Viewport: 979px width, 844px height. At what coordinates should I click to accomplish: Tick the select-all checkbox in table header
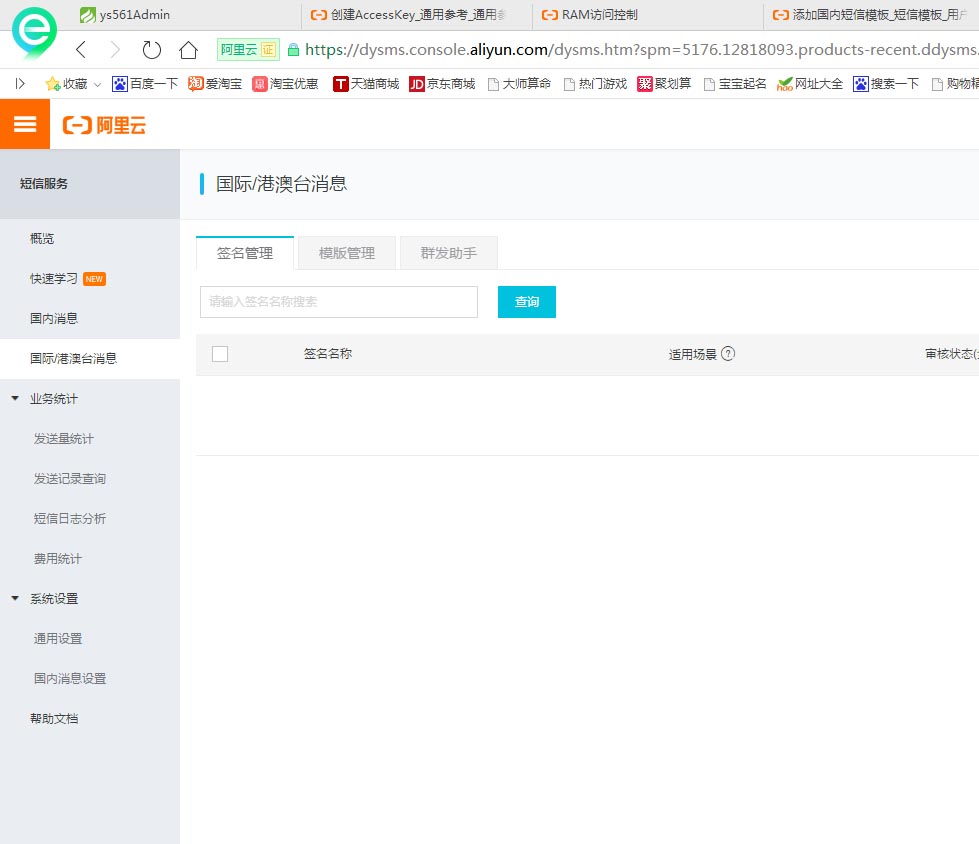tap(220, 354)
